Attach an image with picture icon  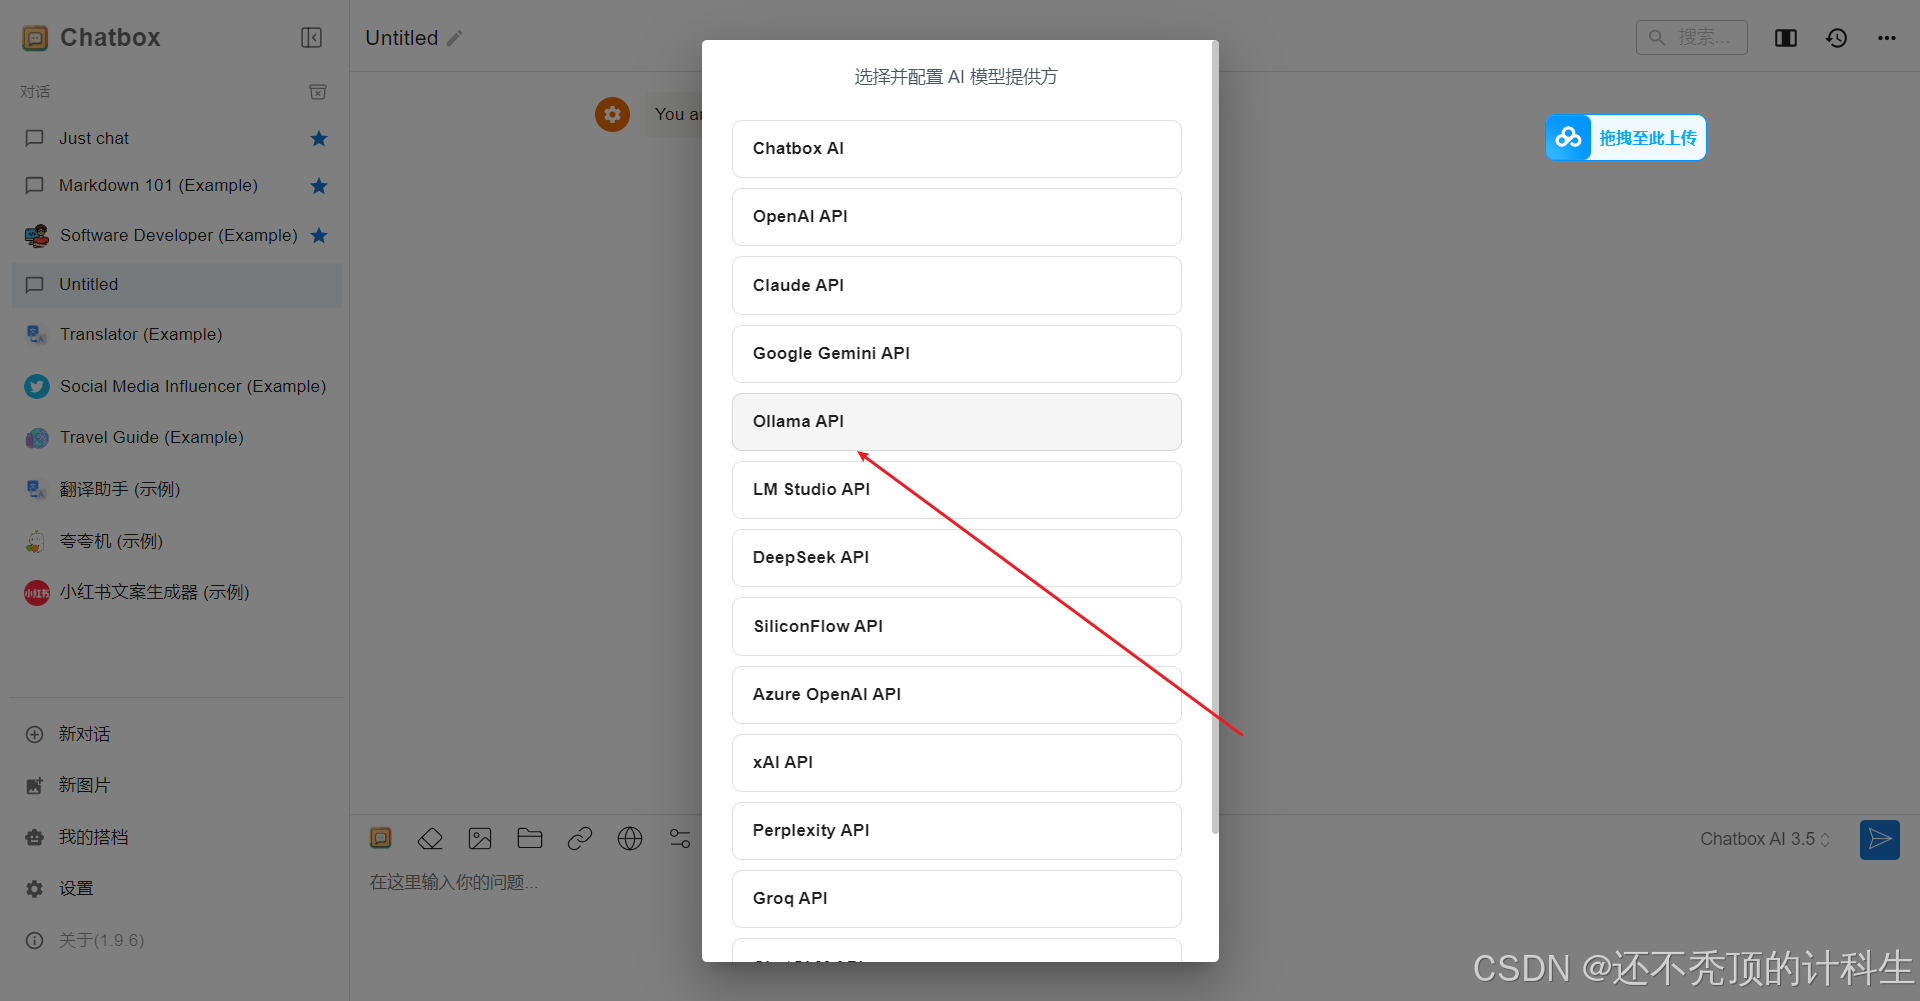coord(480,838)
